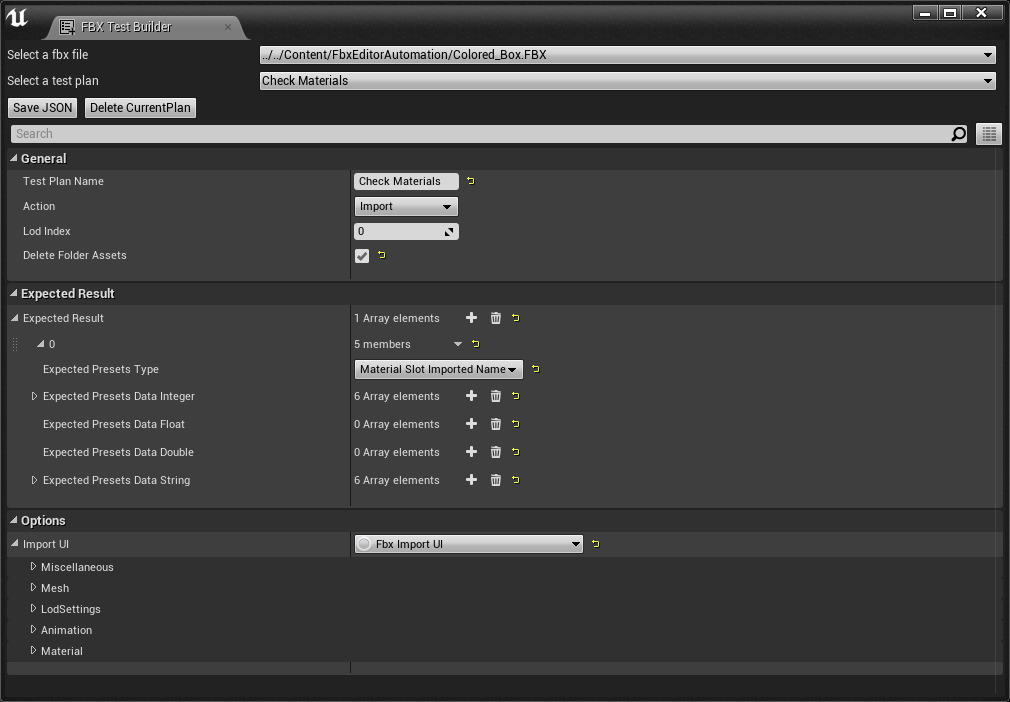Revert Delete Folder Assets to default value

pyautogui.click(x=381, y=256)
